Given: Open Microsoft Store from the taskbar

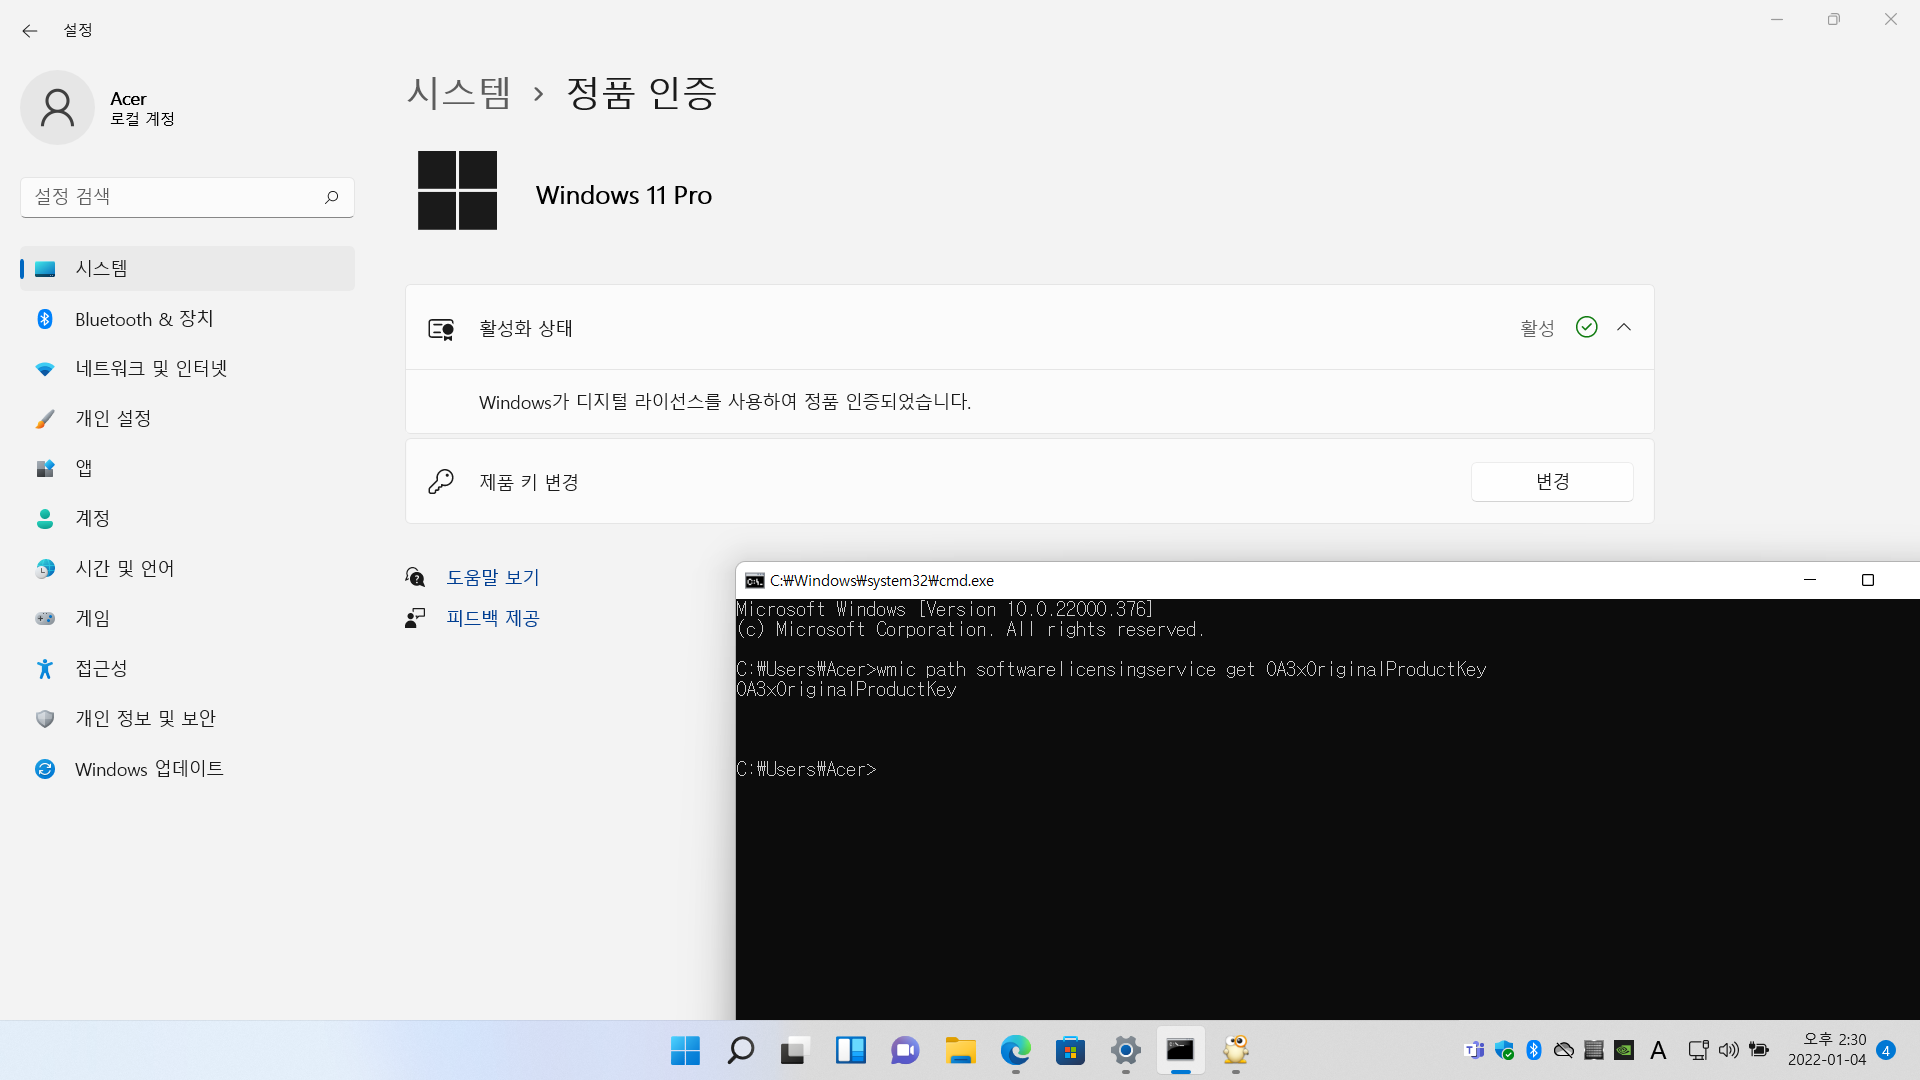Looking at the screenshot, I should coord(1070,1050).
